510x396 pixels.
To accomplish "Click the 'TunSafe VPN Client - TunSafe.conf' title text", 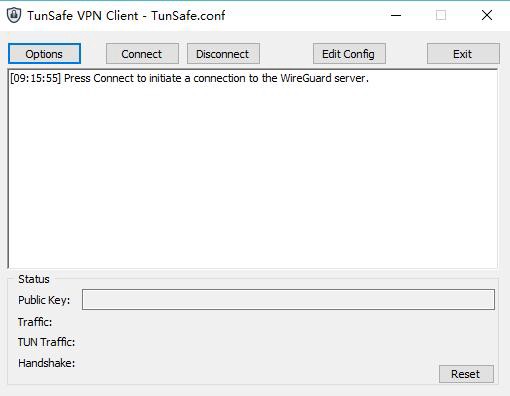I will (x=126, y=16).
